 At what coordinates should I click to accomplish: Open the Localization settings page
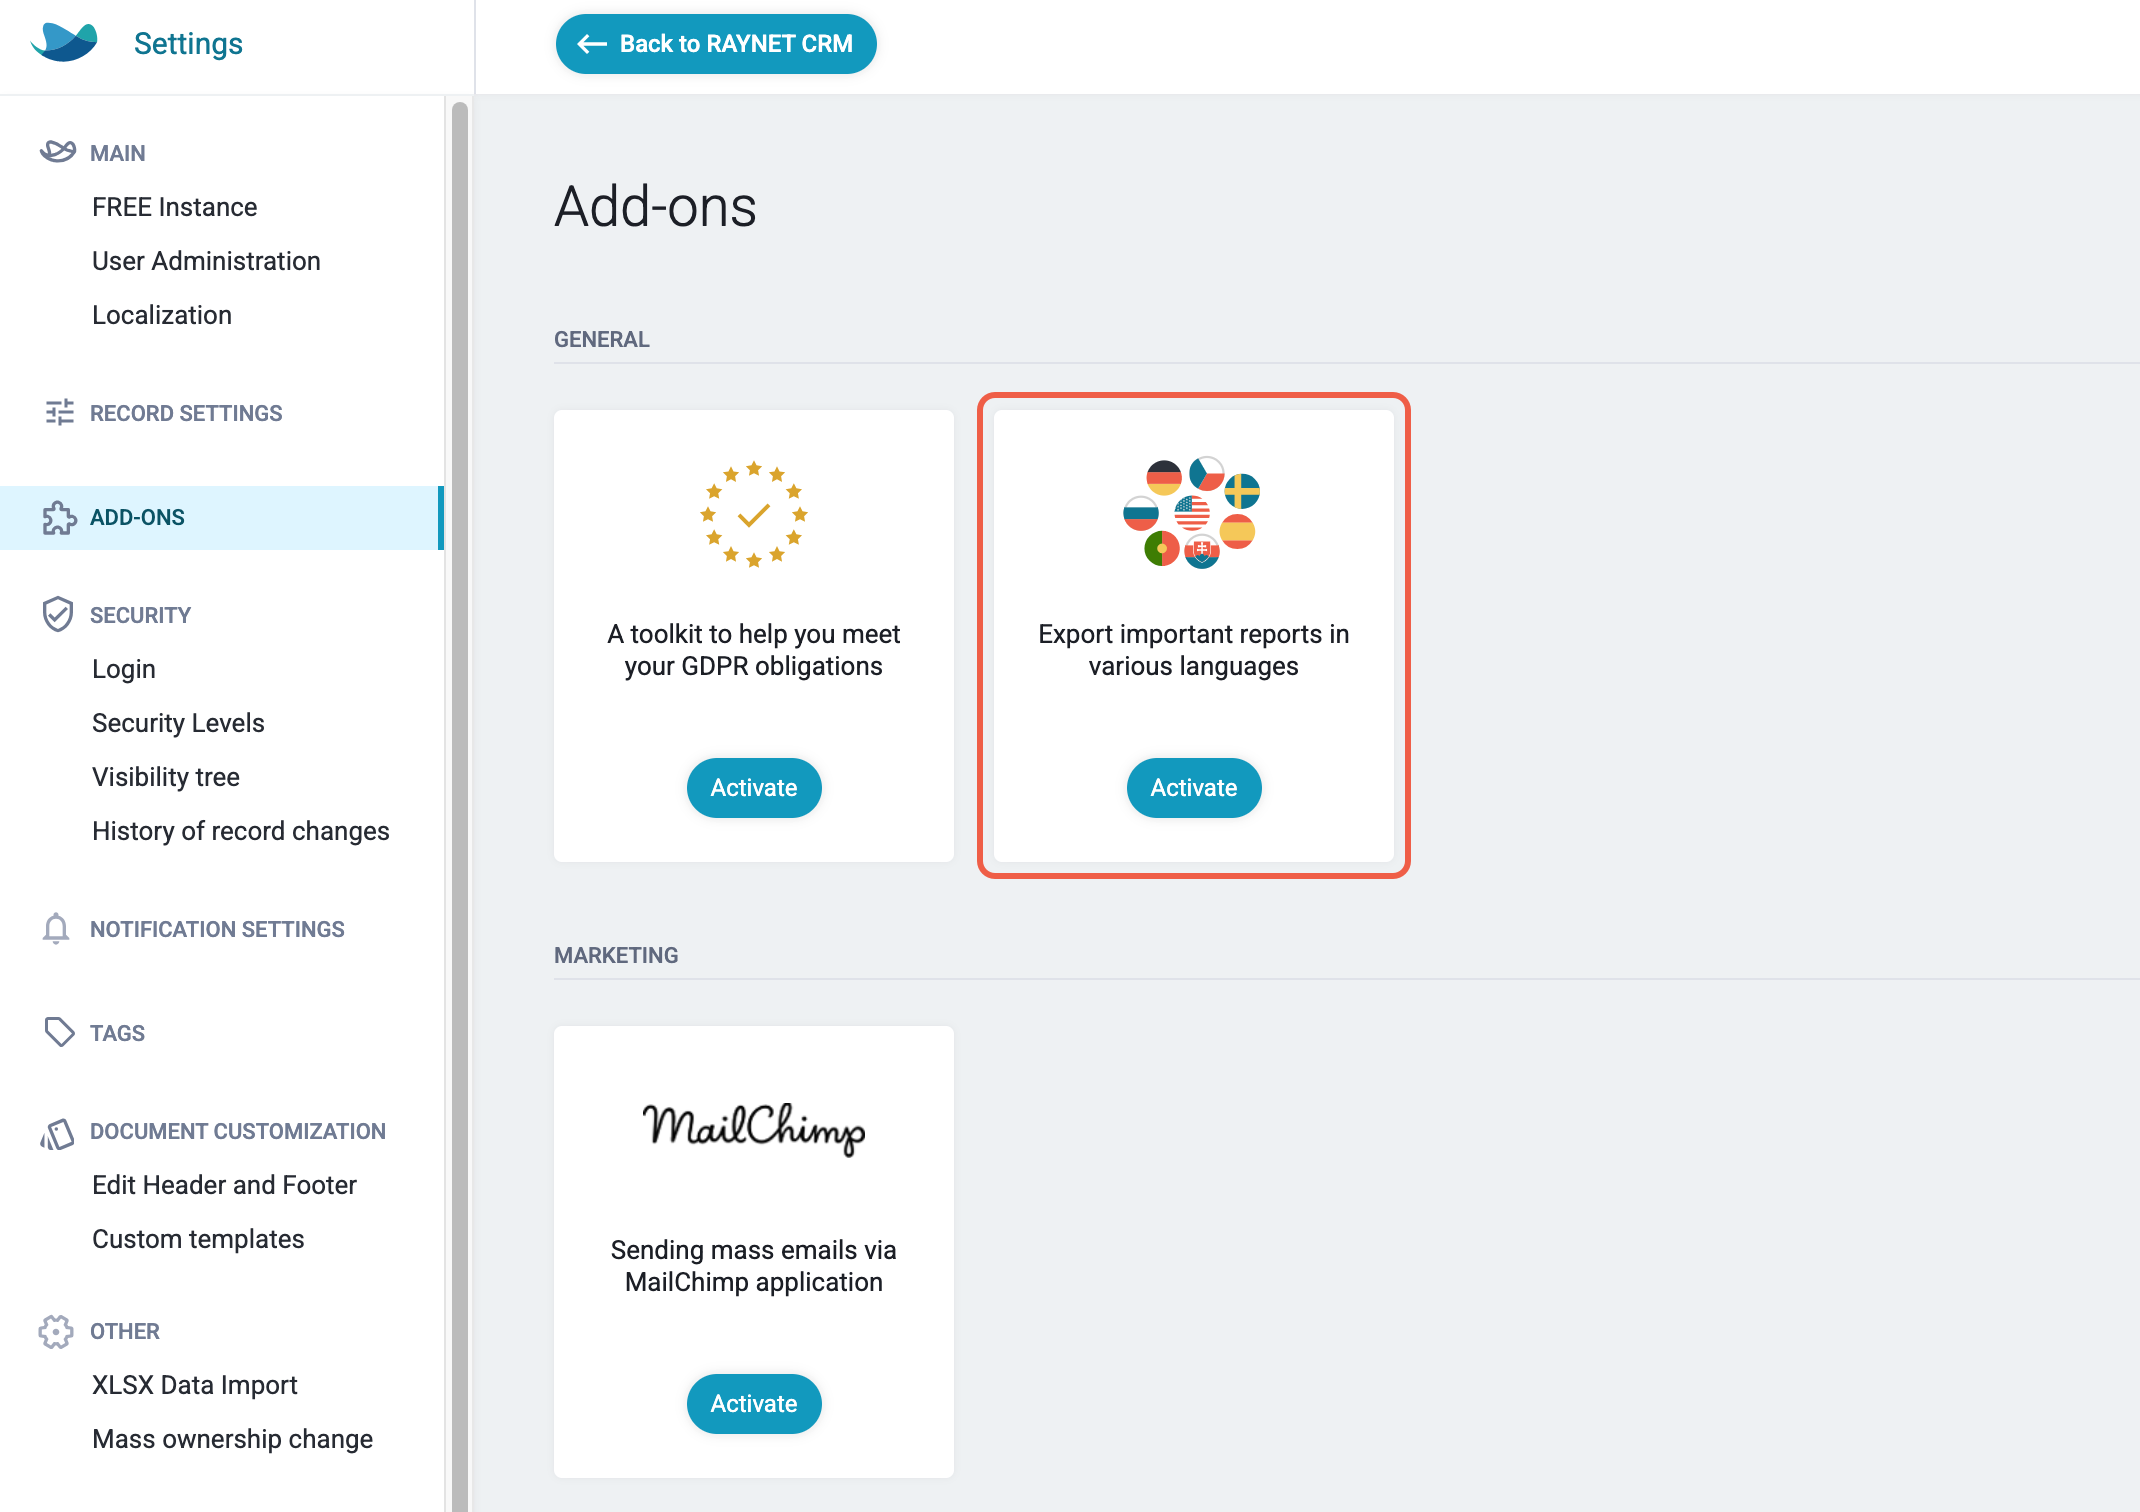[x=162, y=315]
